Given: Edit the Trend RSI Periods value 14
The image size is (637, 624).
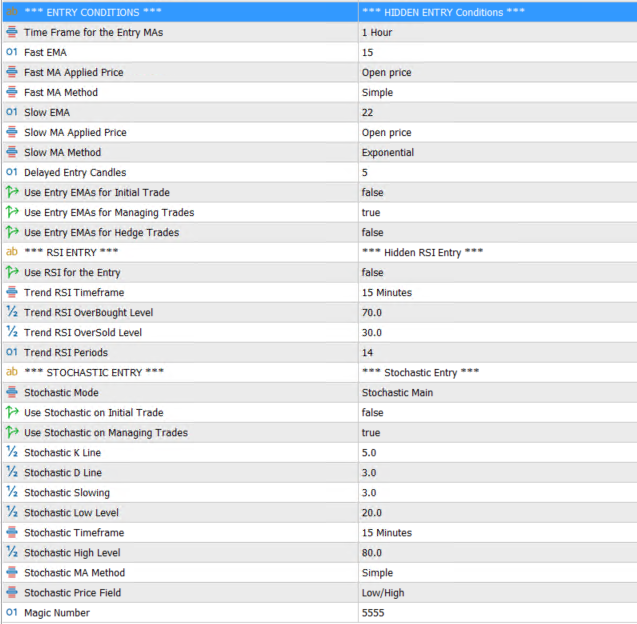Looking at the screenshot, I should [x=498, y=352].
